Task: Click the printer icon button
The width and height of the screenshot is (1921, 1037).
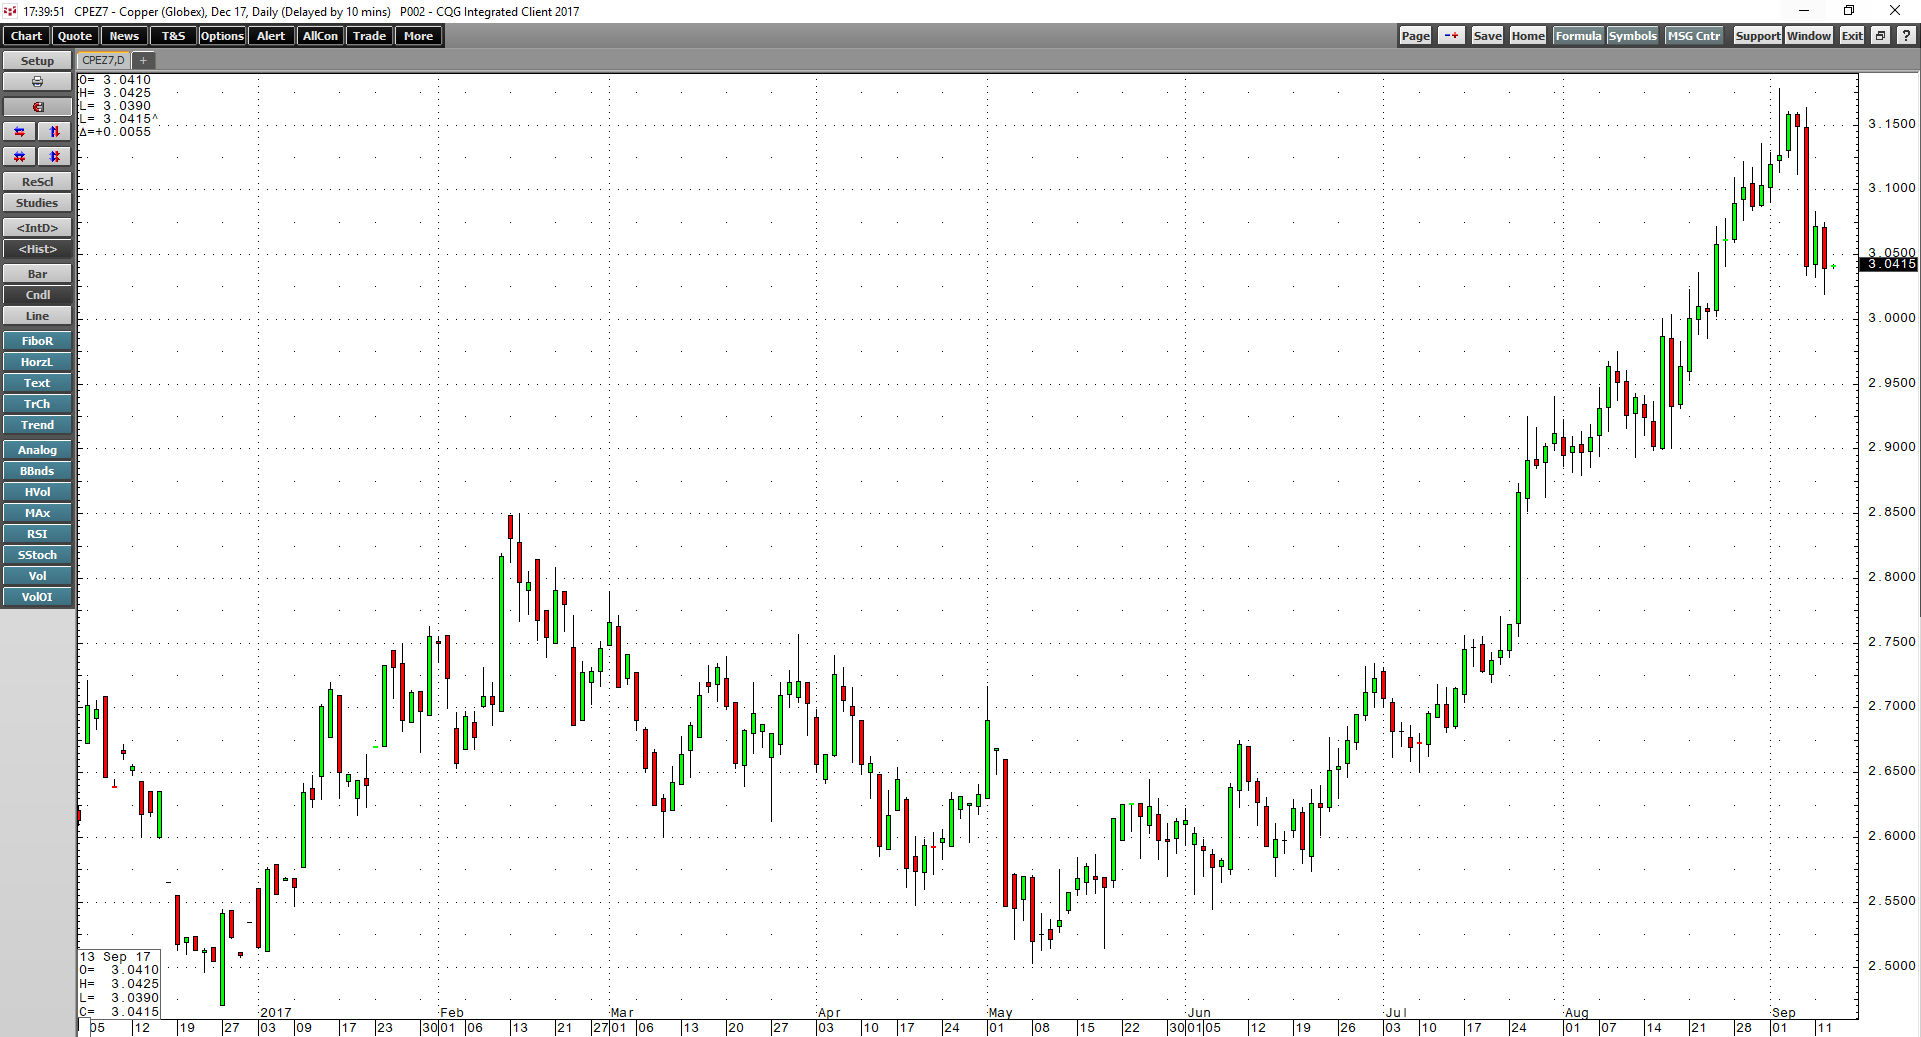Action: (x=37, y=82)
